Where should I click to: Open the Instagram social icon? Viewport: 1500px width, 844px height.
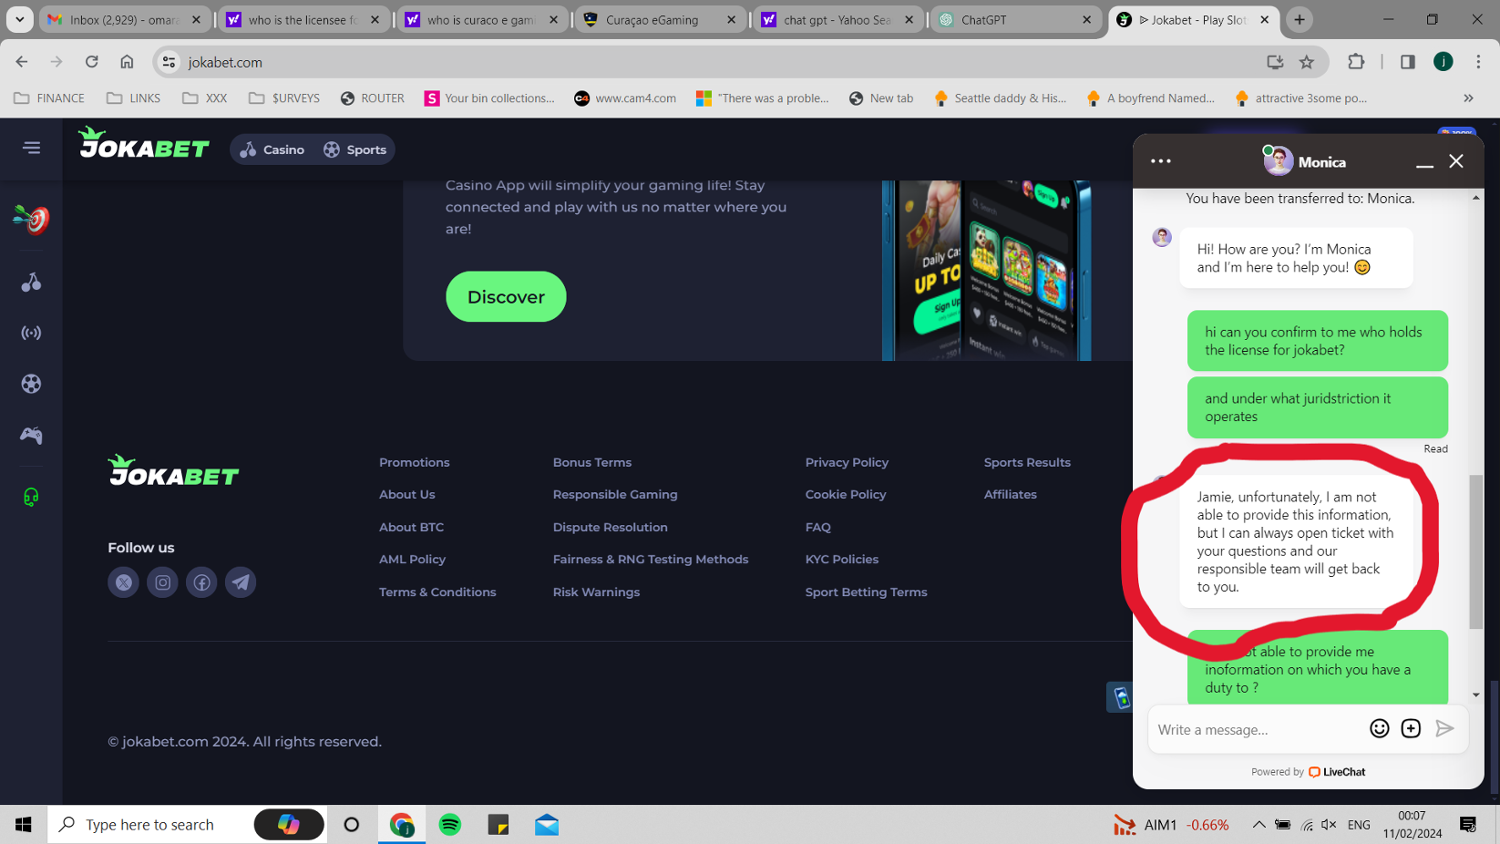tap(162, 582)
